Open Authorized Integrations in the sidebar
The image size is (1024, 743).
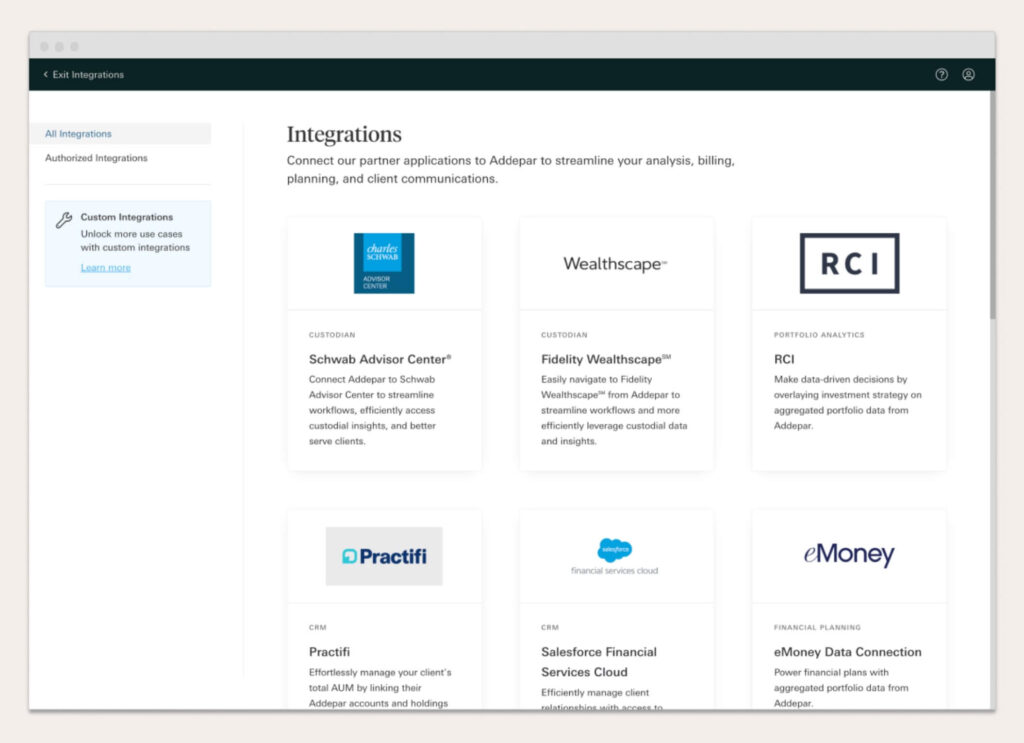pyautogui.click(x=96, y=158)
